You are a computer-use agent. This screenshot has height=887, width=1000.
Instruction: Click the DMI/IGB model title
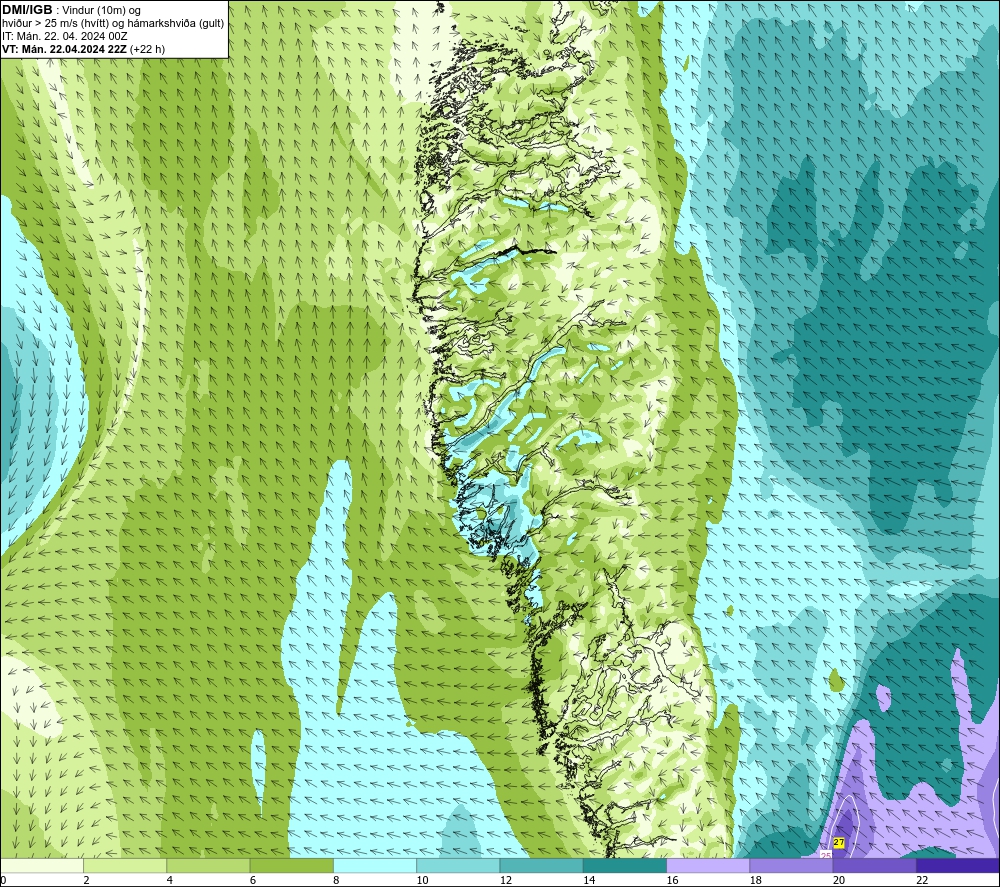pyautogui.click(x=27, y=10)
